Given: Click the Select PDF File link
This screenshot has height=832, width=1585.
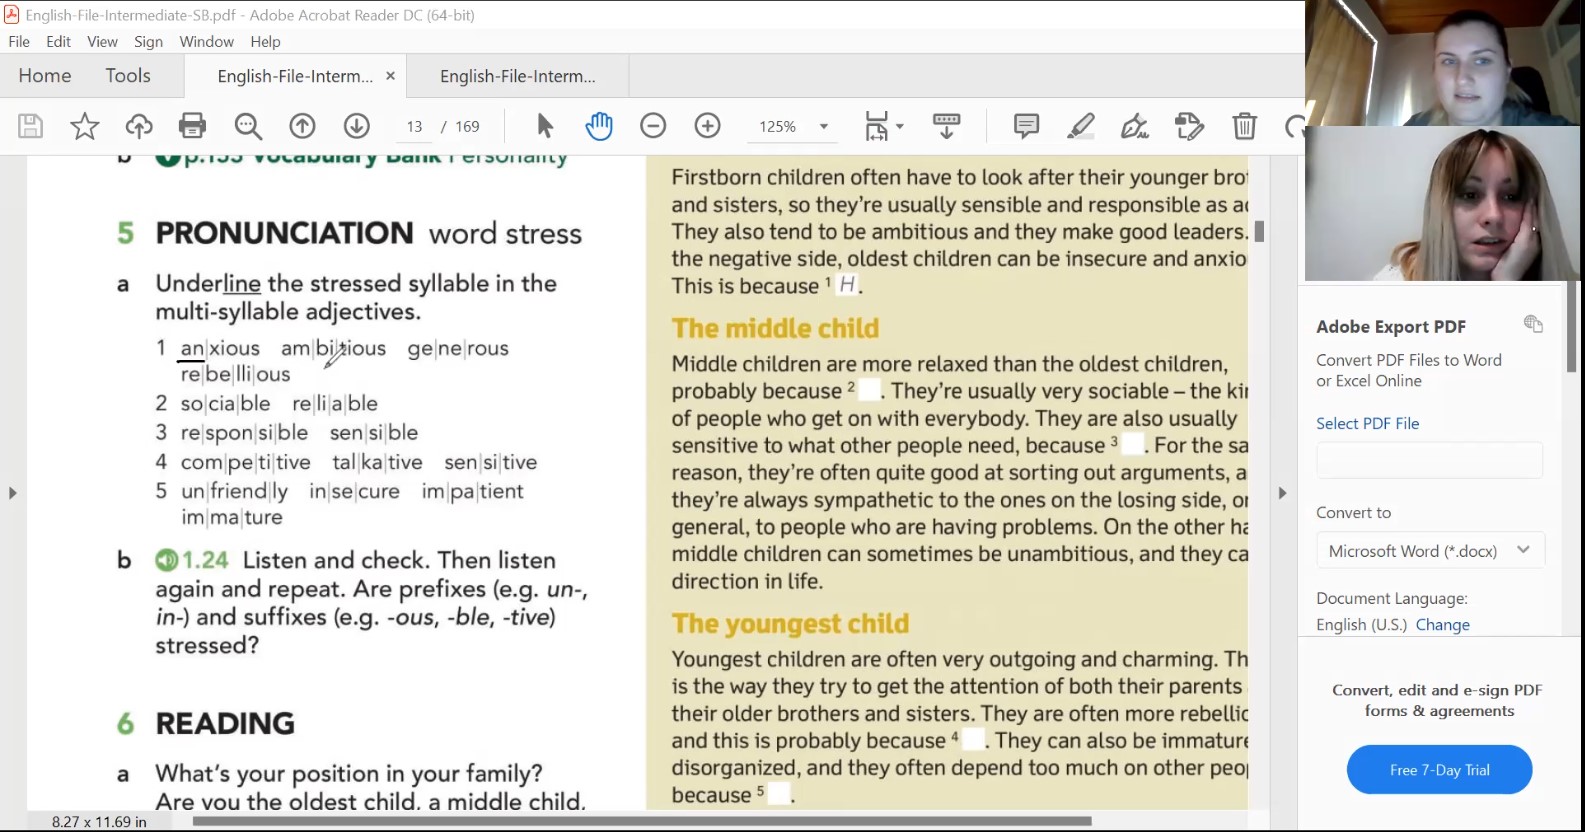Looking at the screenshot, I should click(x=1367, y=424).
